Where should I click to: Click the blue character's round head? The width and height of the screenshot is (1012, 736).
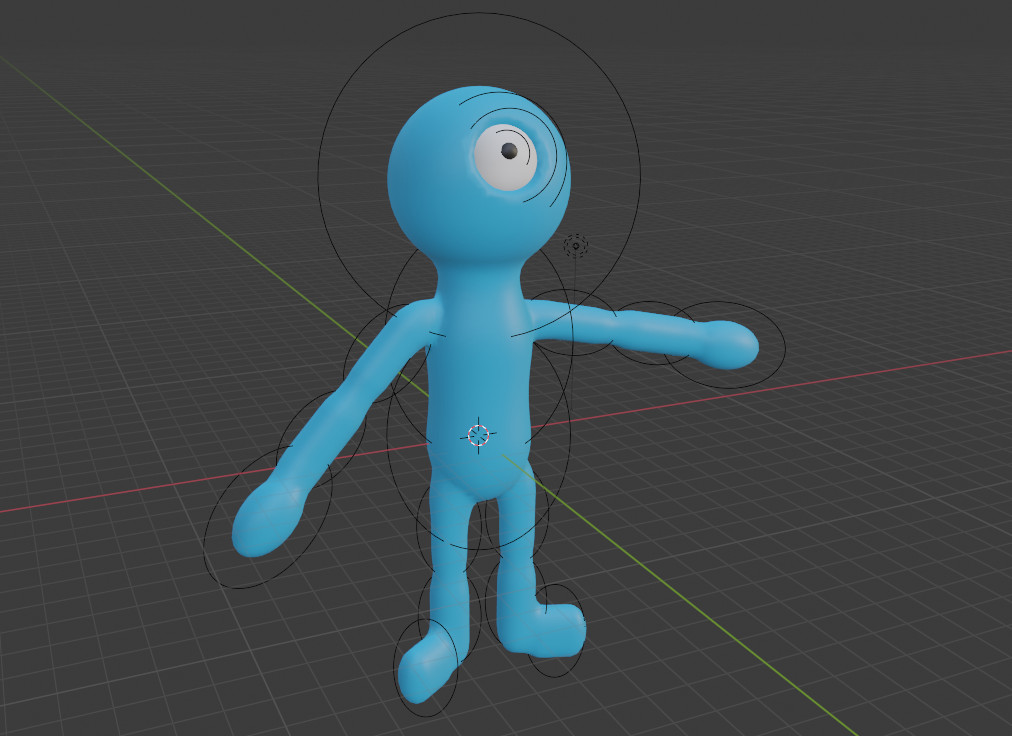pyautogui.click(x=478, y=175)
